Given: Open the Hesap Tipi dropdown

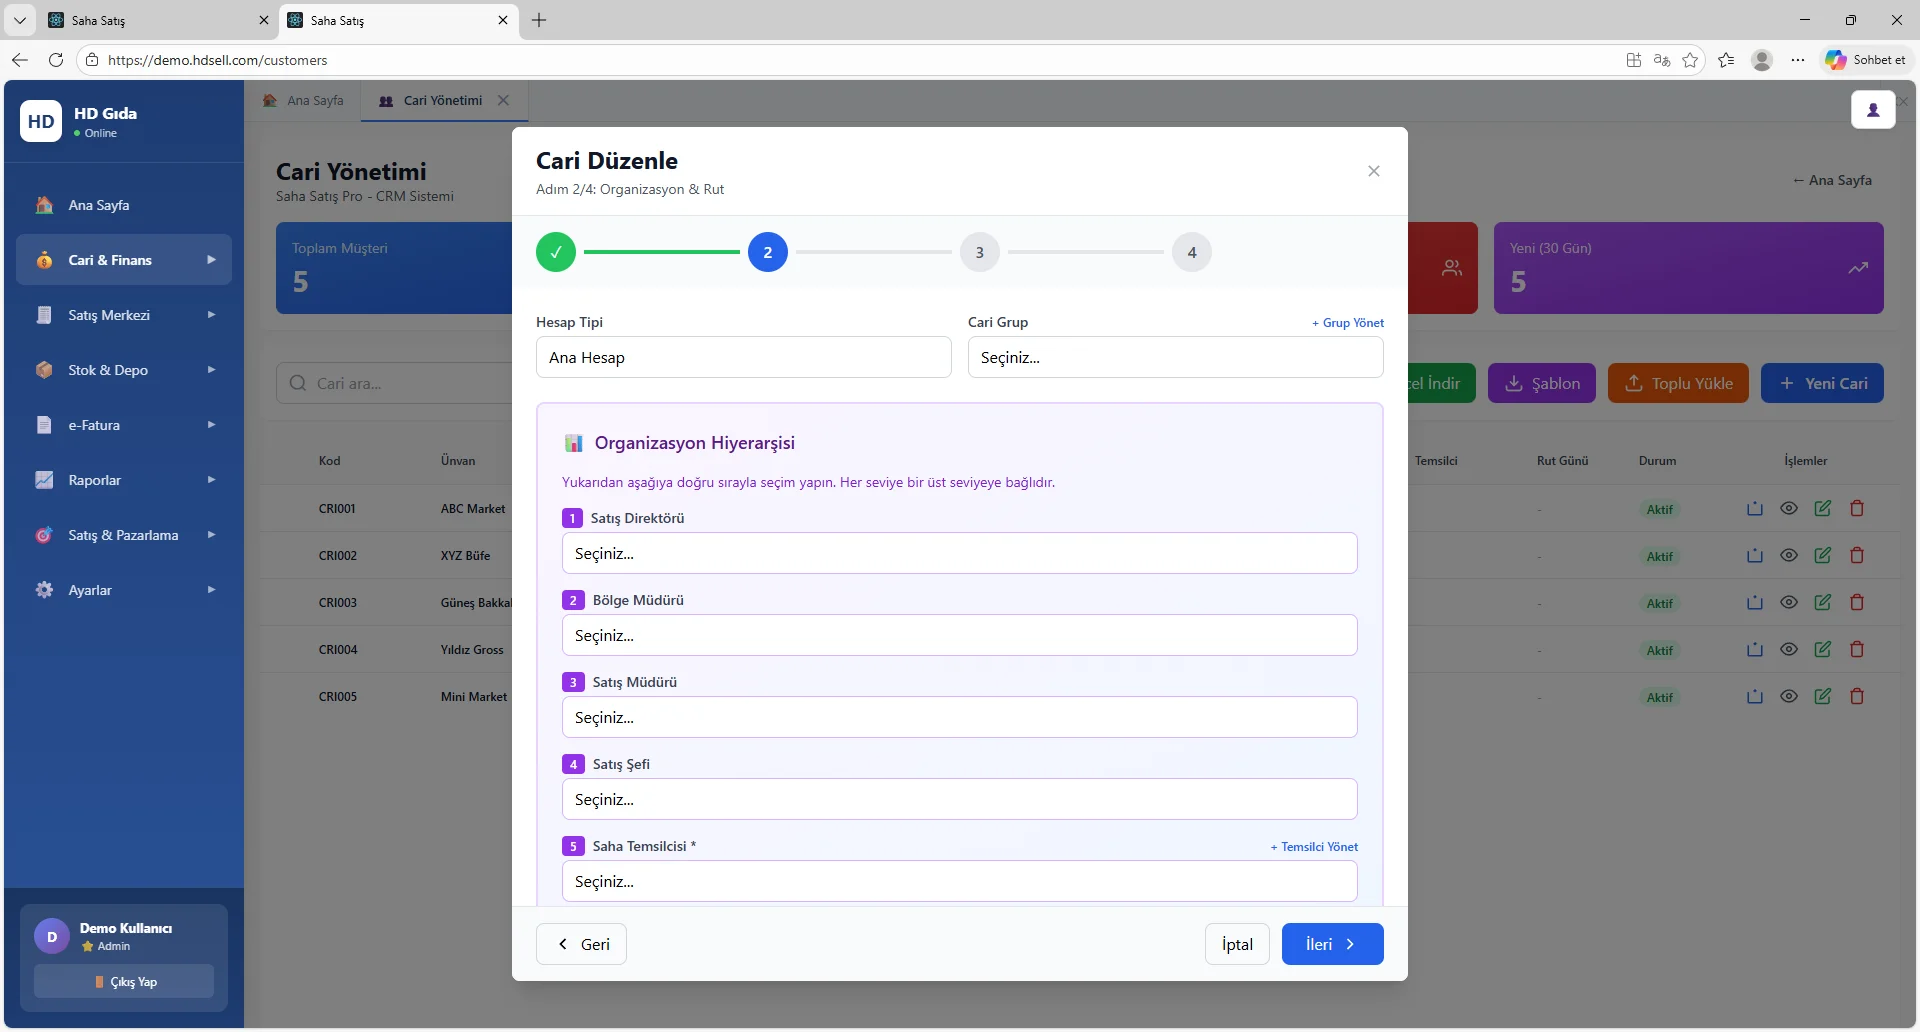Looking at the screenshot, I should point(743,358).
